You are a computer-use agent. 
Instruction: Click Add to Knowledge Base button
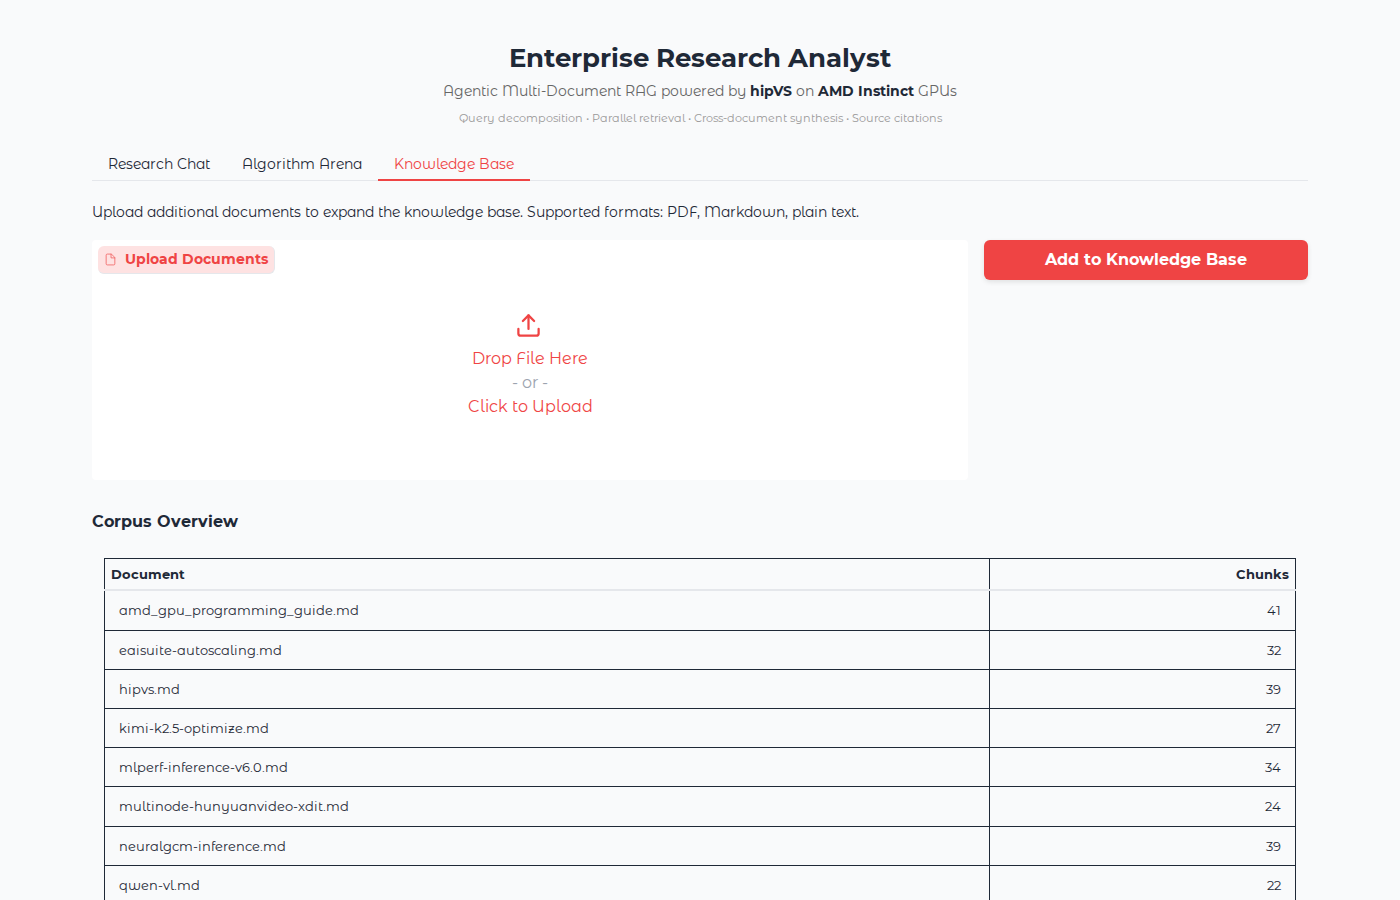pos(1146,260)
